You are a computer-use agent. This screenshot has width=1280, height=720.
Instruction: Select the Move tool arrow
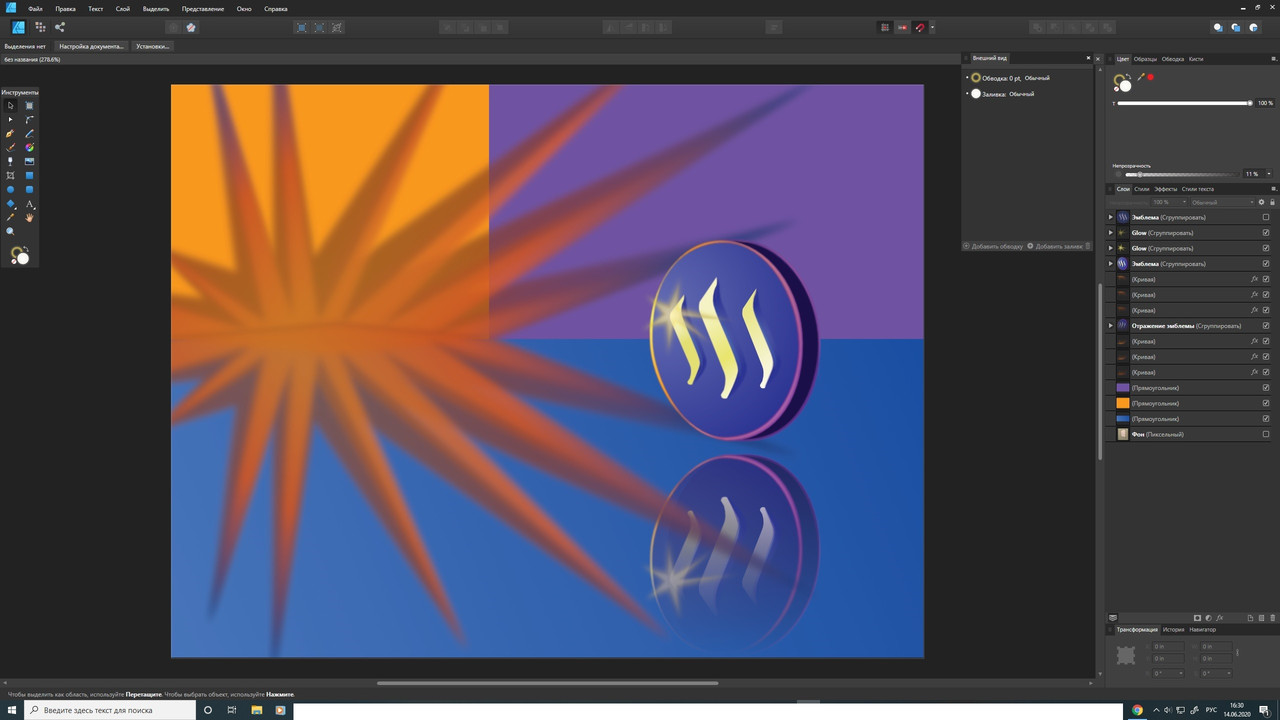(10, 105)
